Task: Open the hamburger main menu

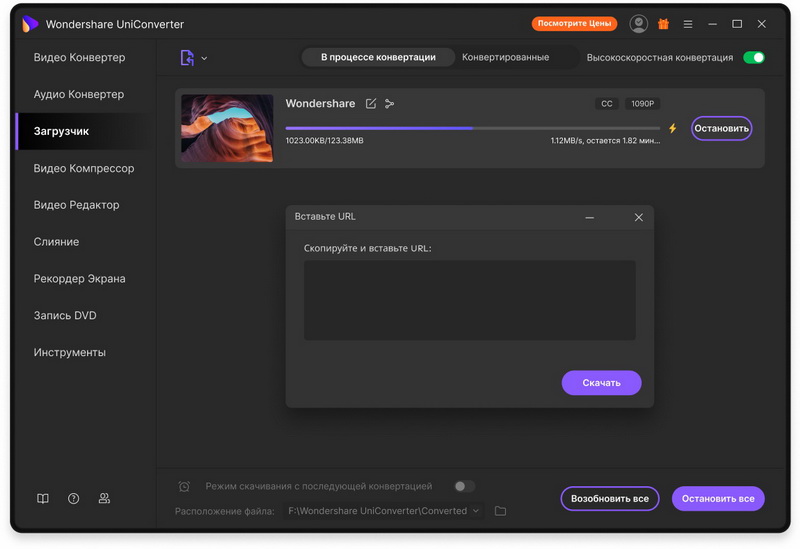Action: tap(688, 24)
